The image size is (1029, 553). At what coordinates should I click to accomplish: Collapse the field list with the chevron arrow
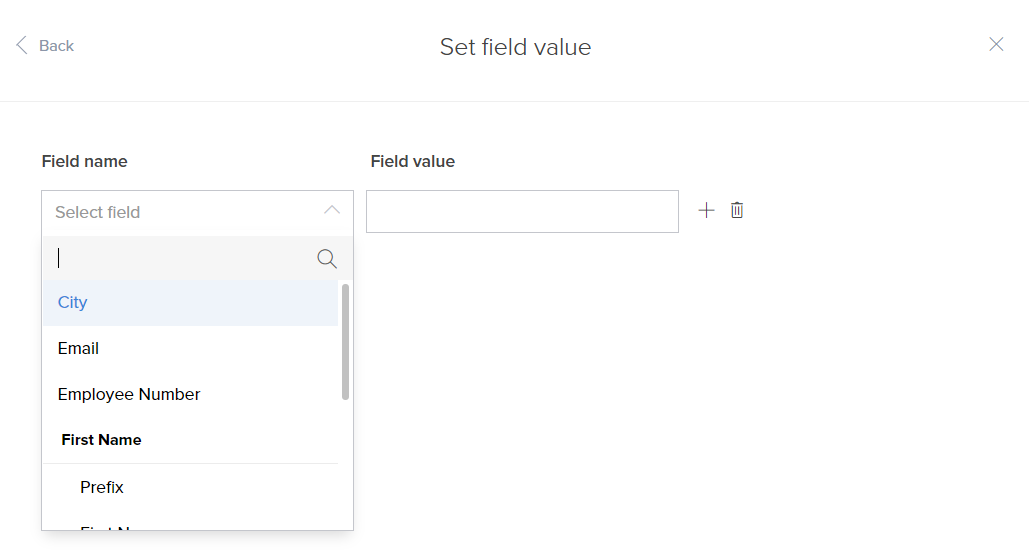click(x=332, y=211)
